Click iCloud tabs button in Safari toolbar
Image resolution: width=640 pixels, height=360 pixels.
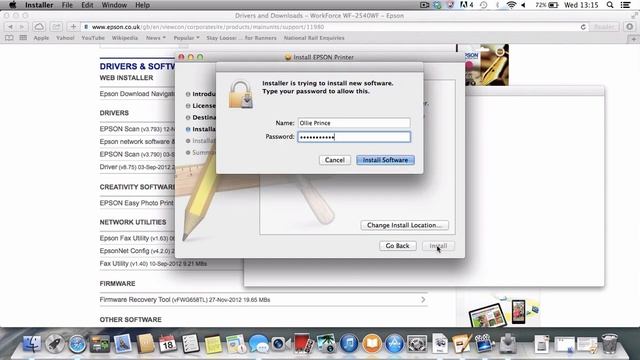tap(39, 27)
